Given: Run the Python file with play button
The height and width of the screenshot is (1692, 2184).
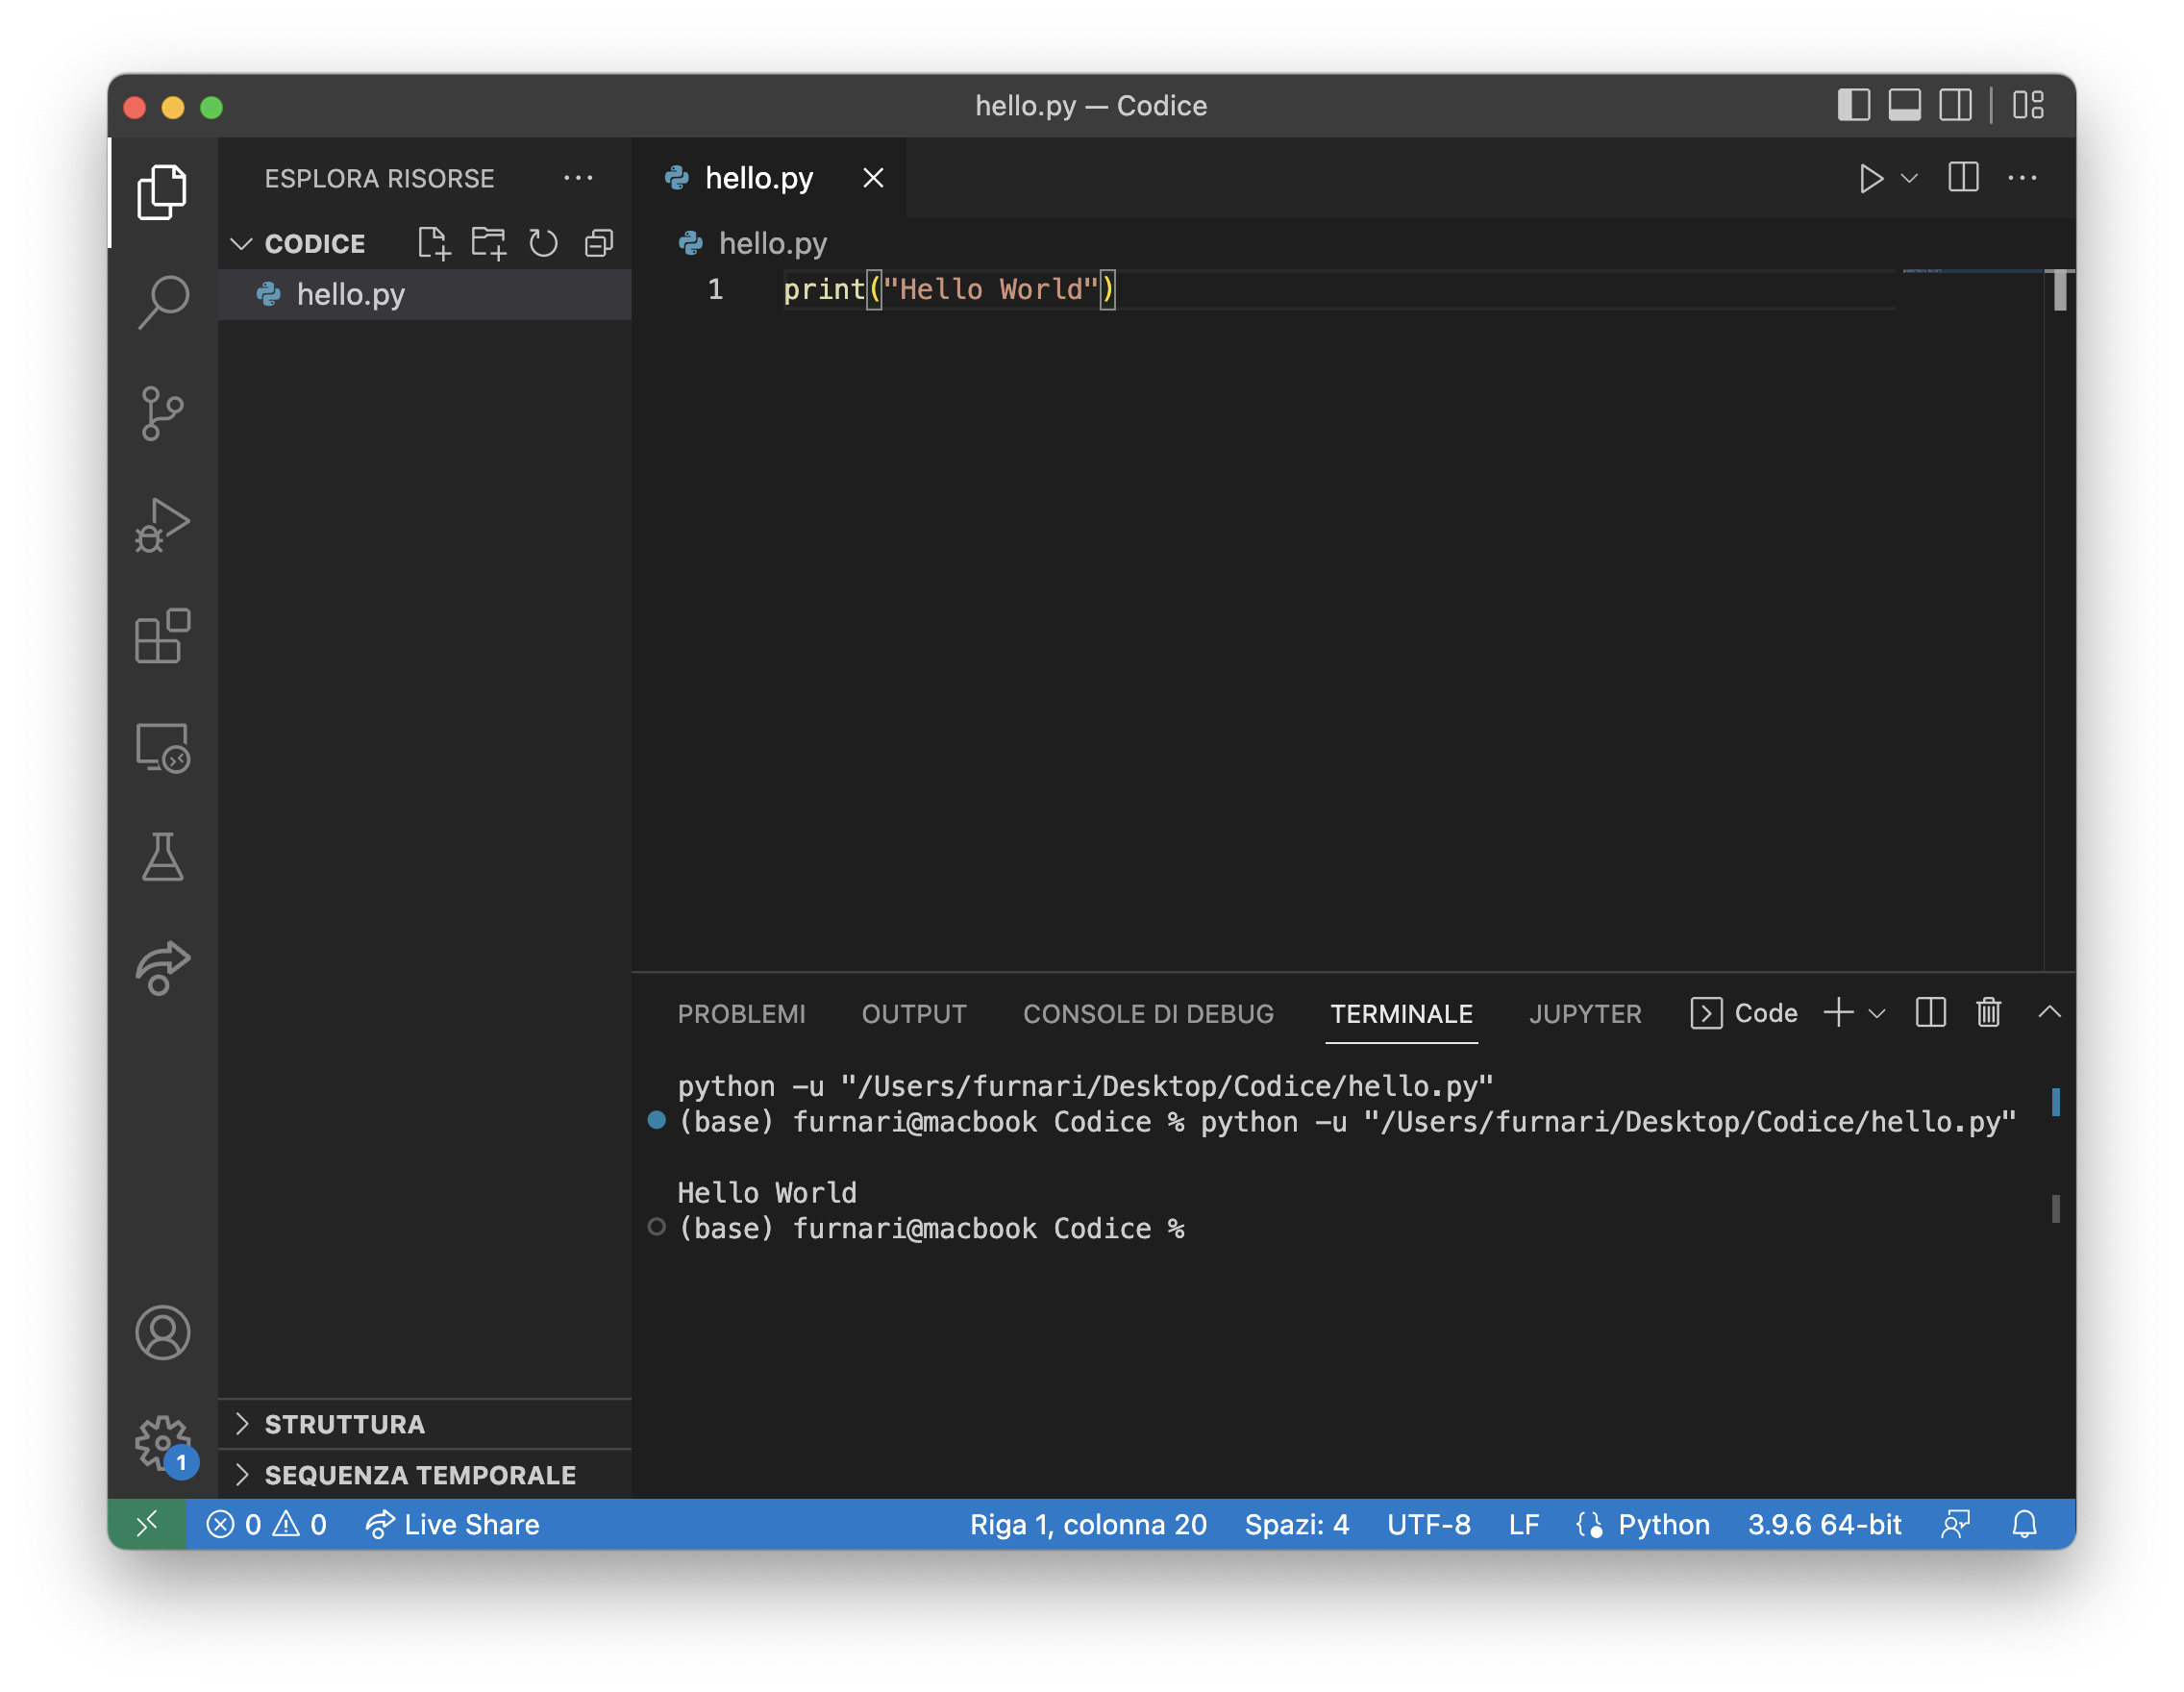Looking at the screenshot, I should pos(1870,179).
